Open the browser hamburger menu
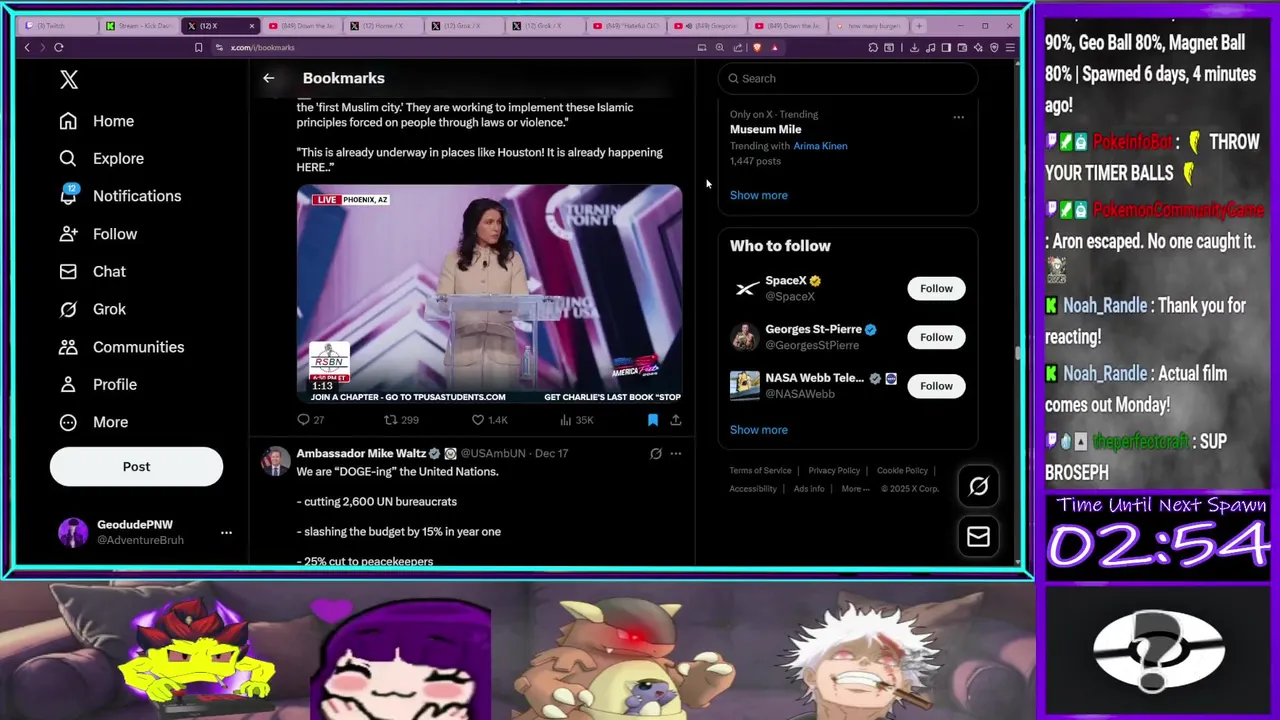This screenshot has height=720, width=1280. (x=1010, y=47)
